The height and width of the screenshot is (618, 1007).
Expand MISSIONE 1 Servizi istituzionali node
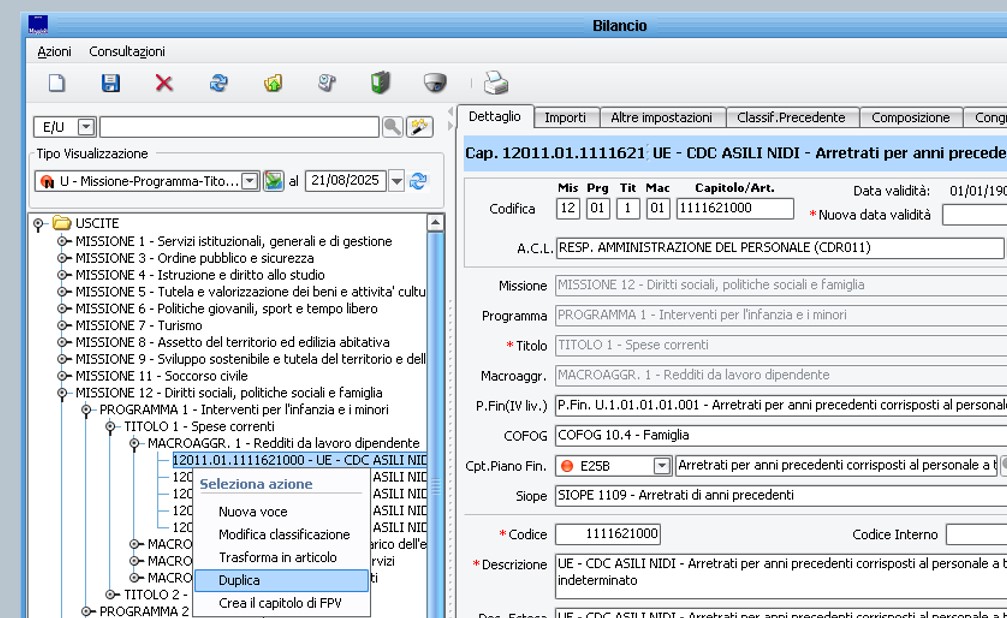pyautogui.click(x=63, y=241)
